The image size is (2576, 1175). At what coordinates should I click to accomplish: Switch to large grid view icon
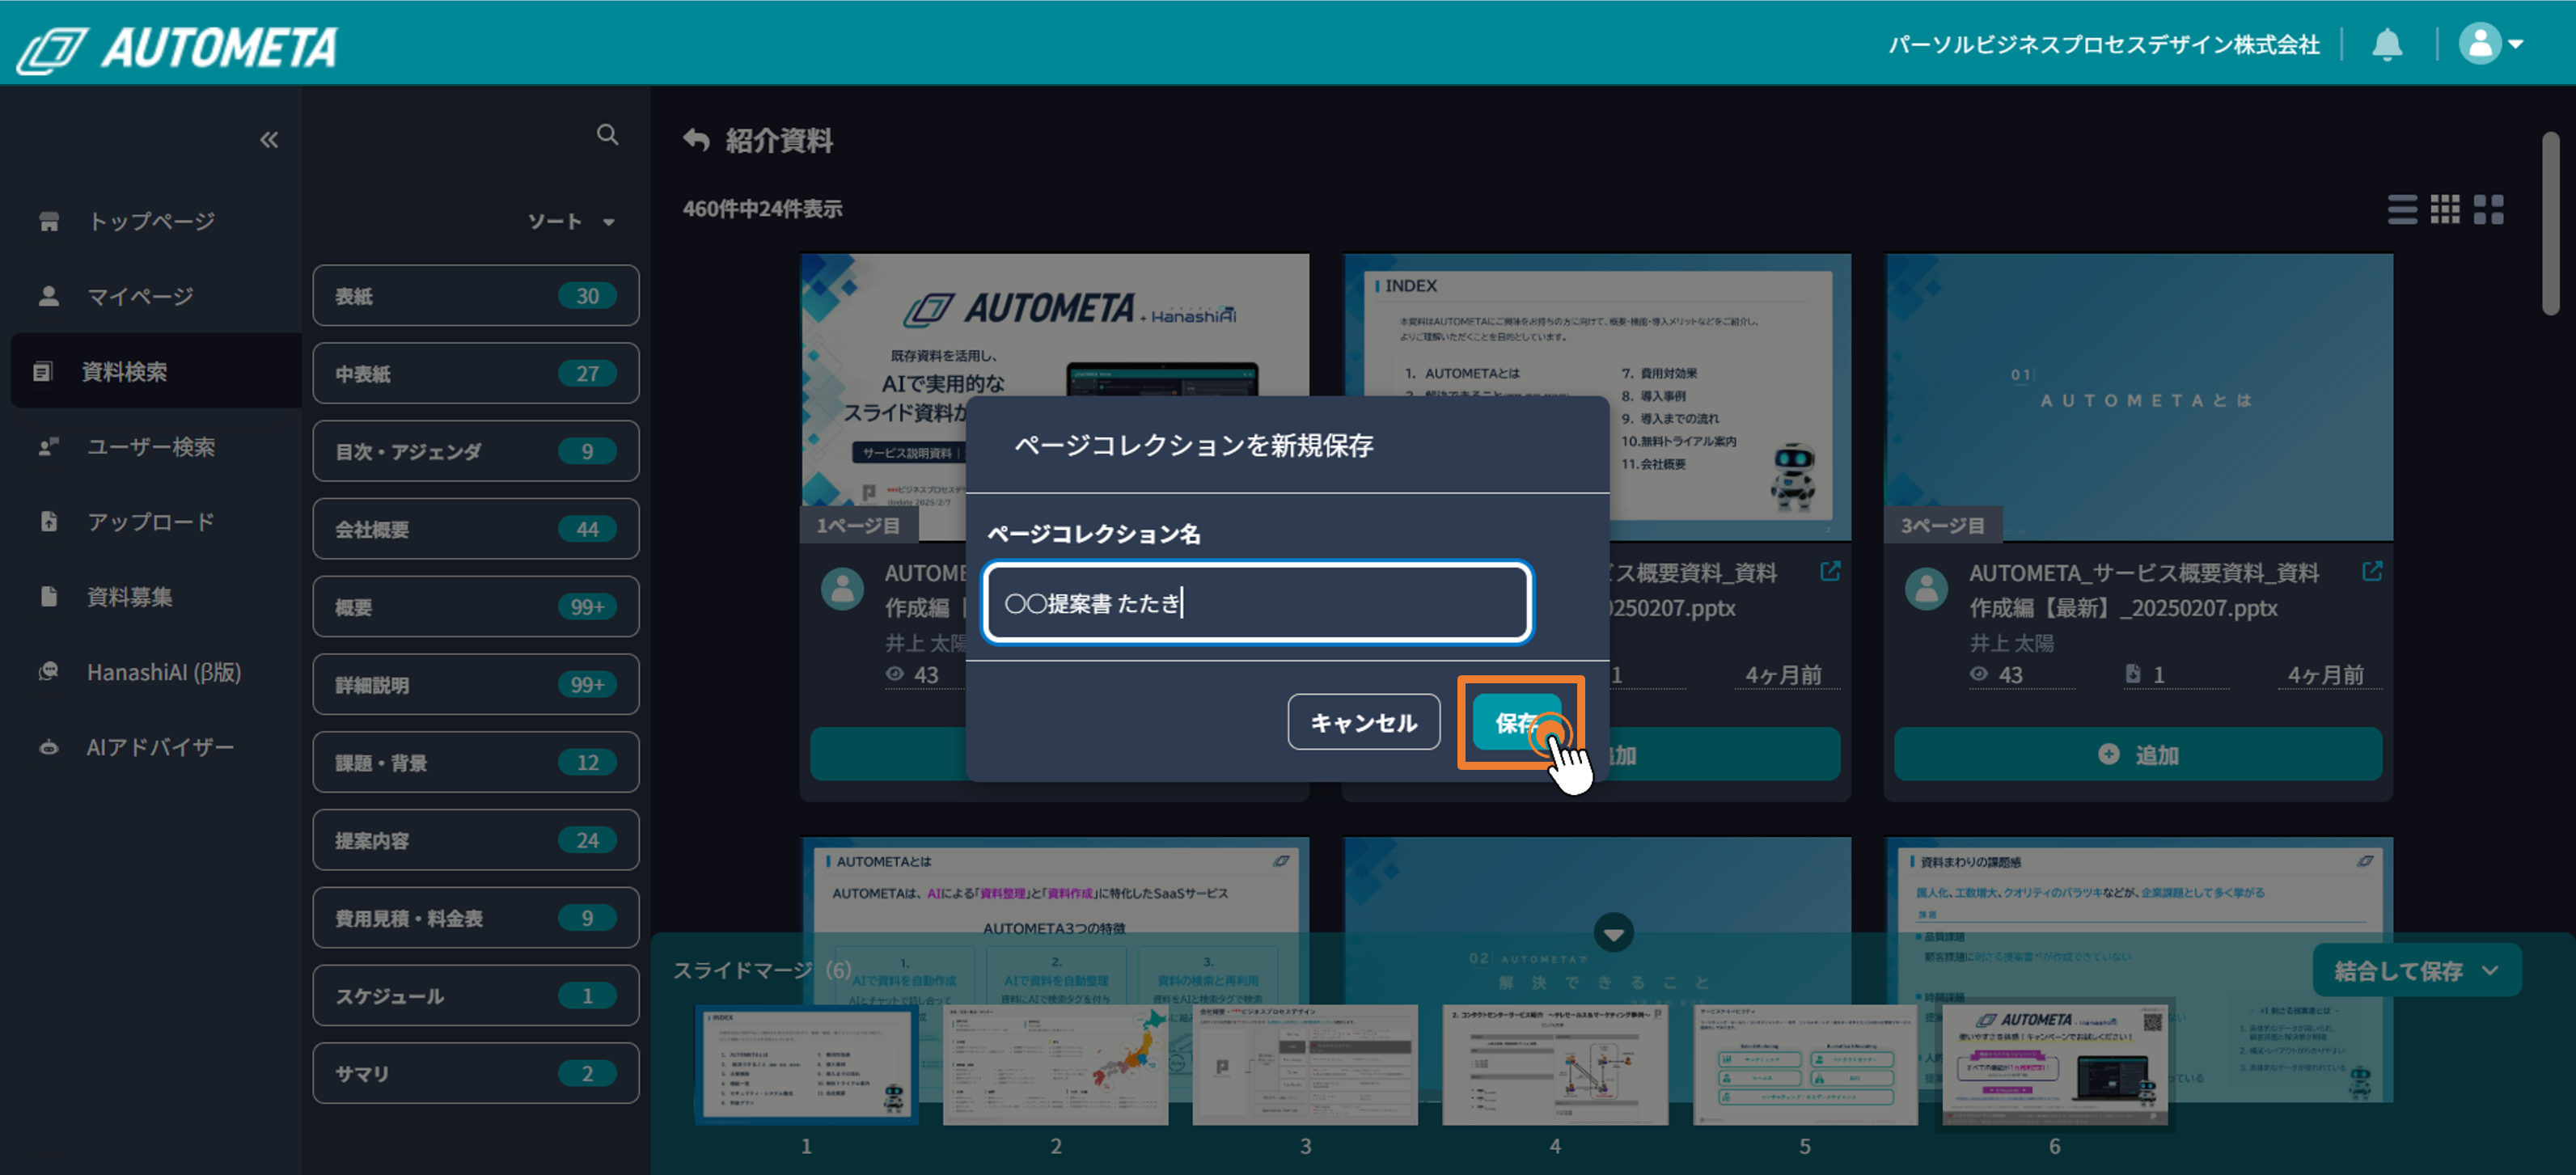[x=2488, y=209]
